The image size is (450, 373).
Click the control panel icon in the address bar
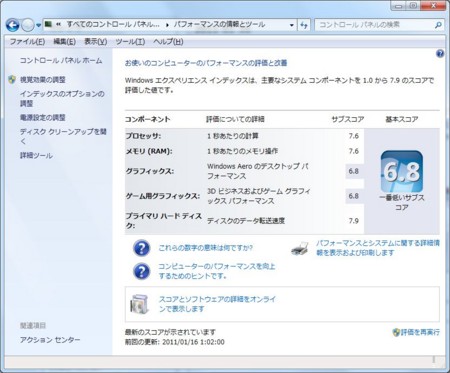tap(48, 24)
